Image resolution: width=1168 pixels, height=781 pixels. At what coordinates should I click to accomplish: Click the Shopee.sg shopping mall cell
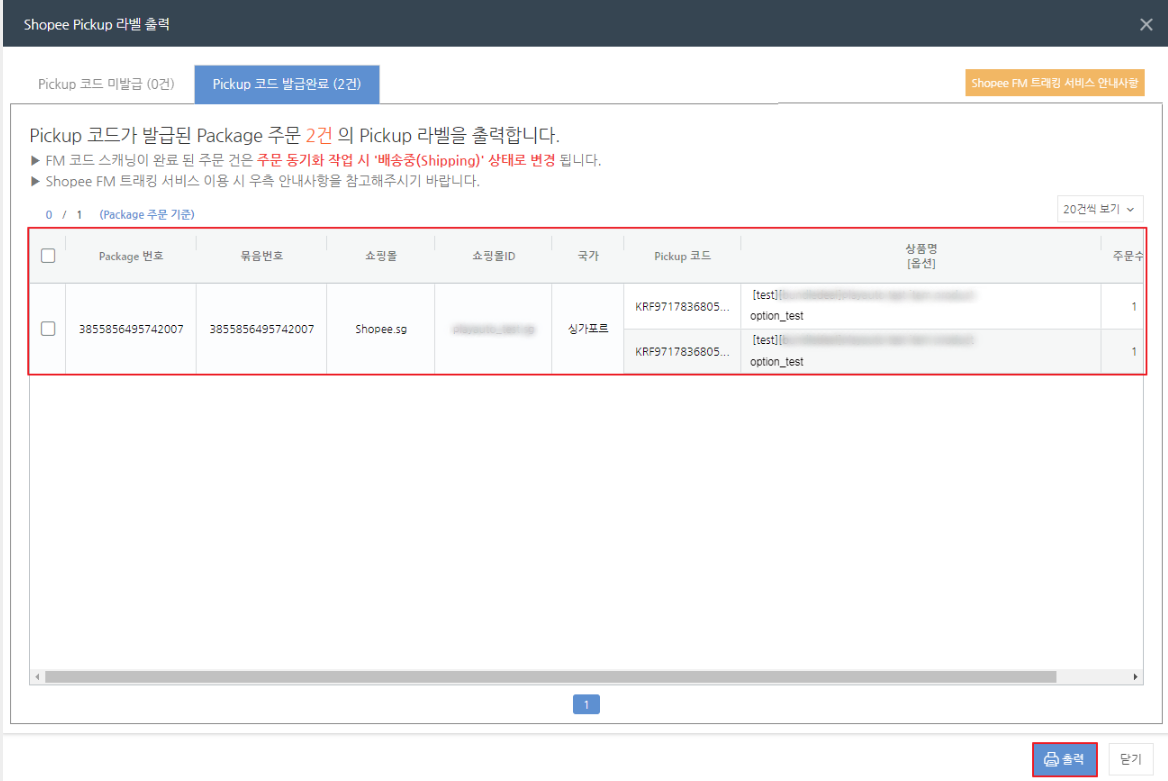point(380,329)
